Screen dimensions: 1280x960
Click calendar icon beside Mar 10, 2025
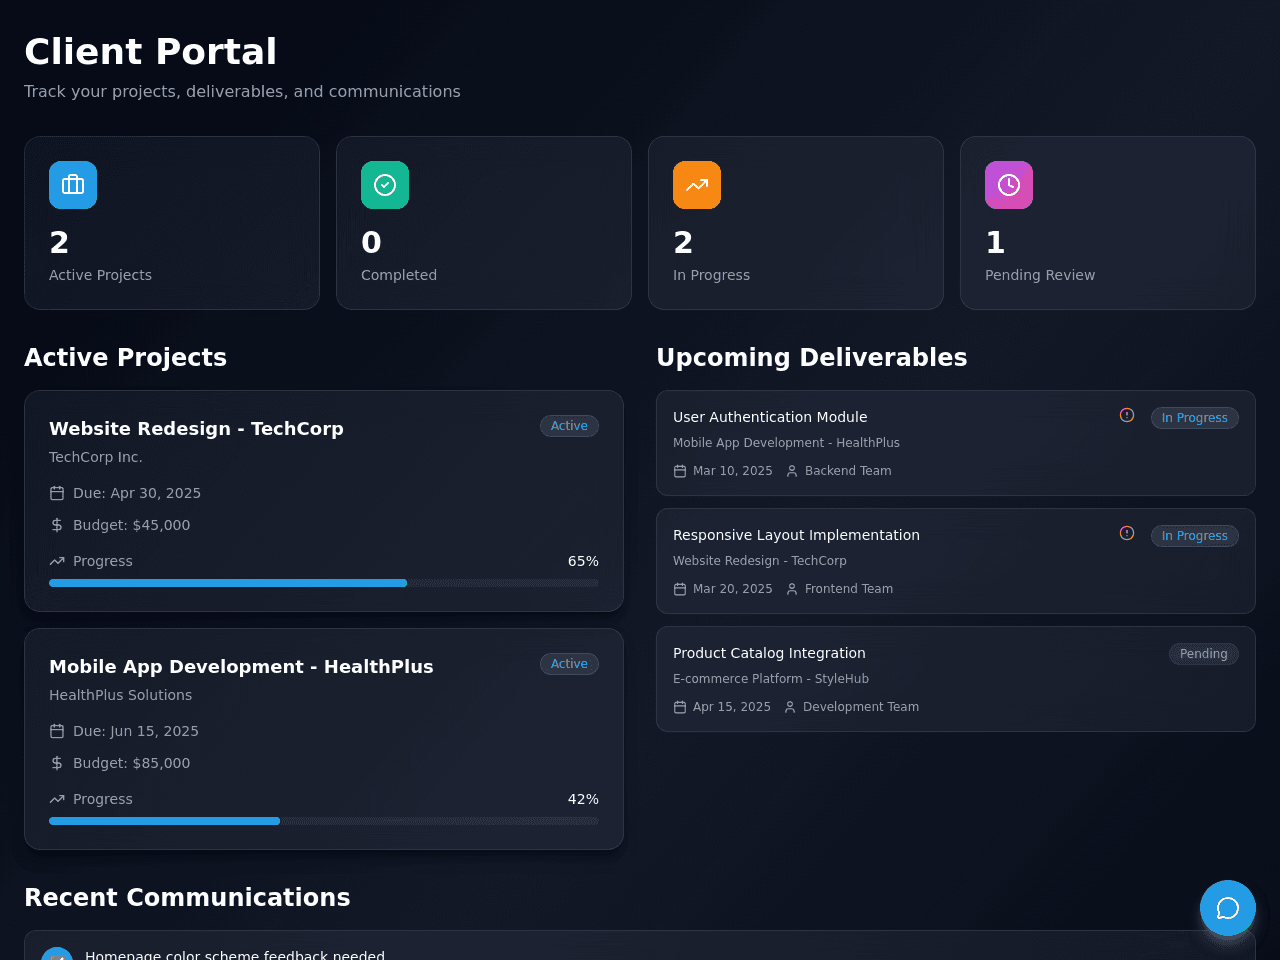pos(680,471)
